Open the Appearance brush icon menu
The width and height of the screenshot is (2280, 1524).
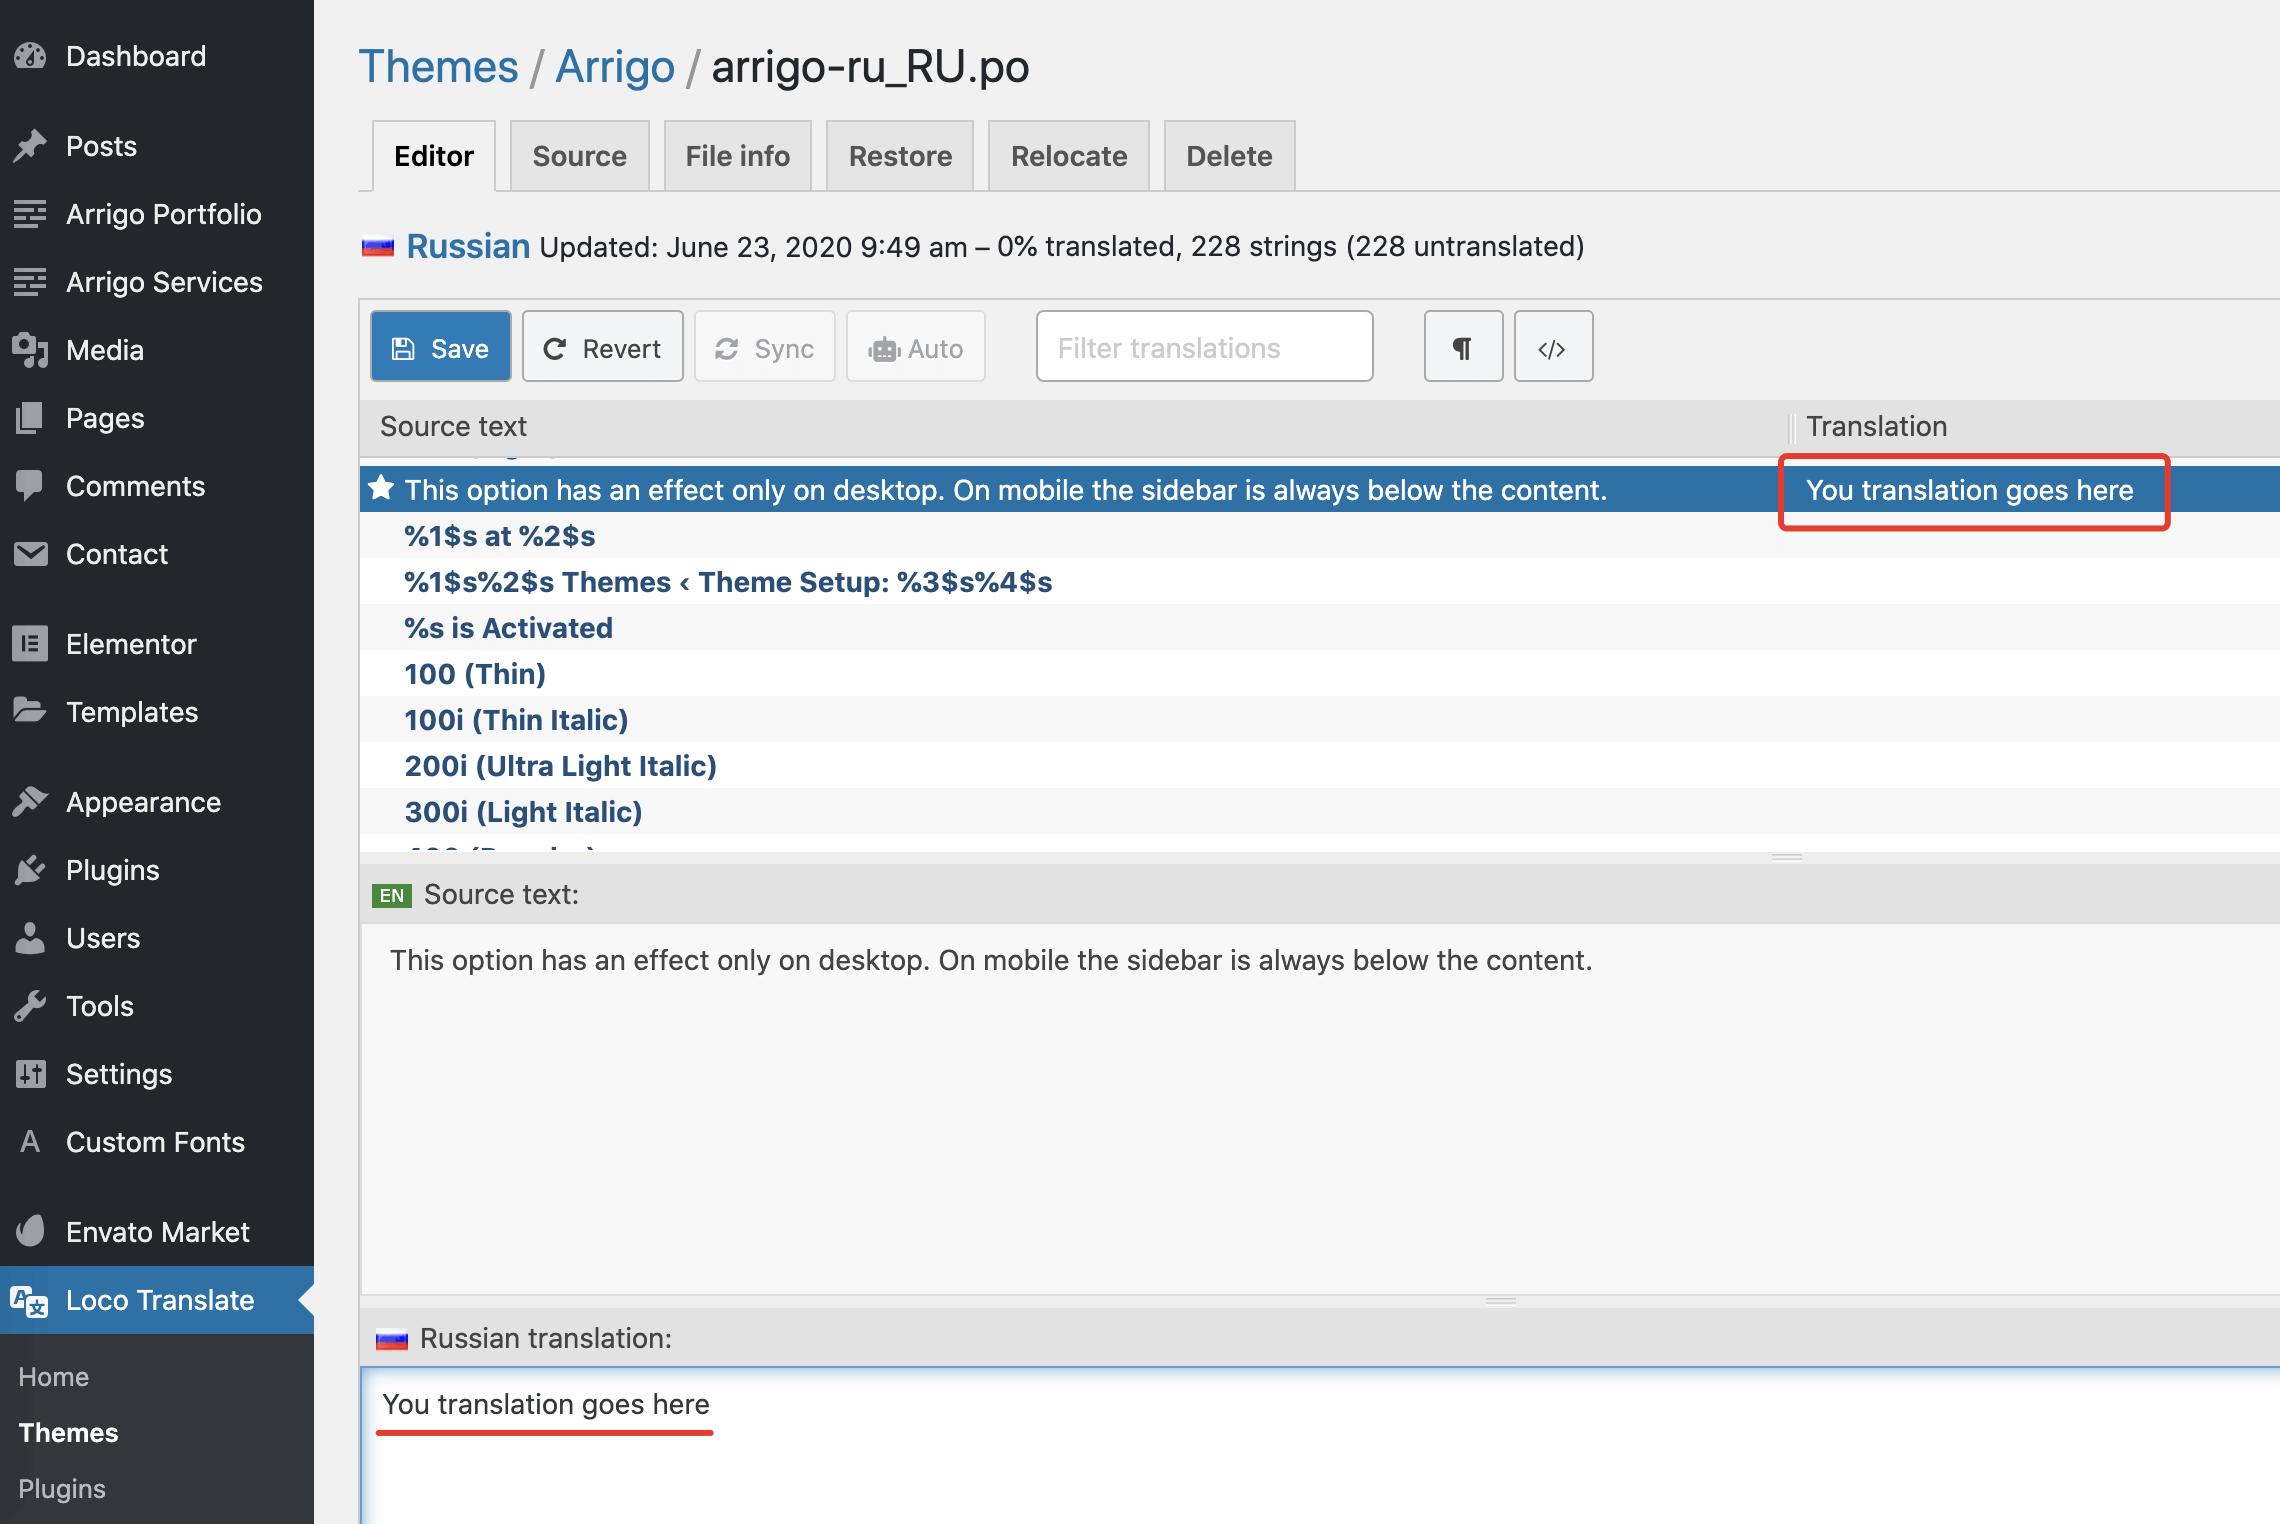(30, 802)
